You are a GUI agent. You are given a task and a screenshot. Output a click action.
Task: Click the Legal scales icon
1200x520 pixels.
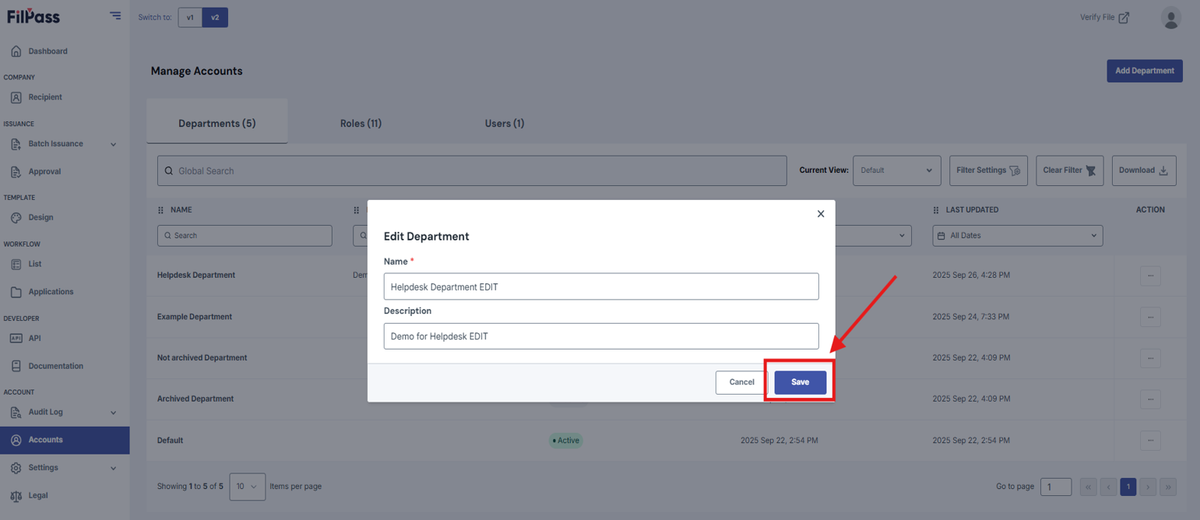[16, 495]
